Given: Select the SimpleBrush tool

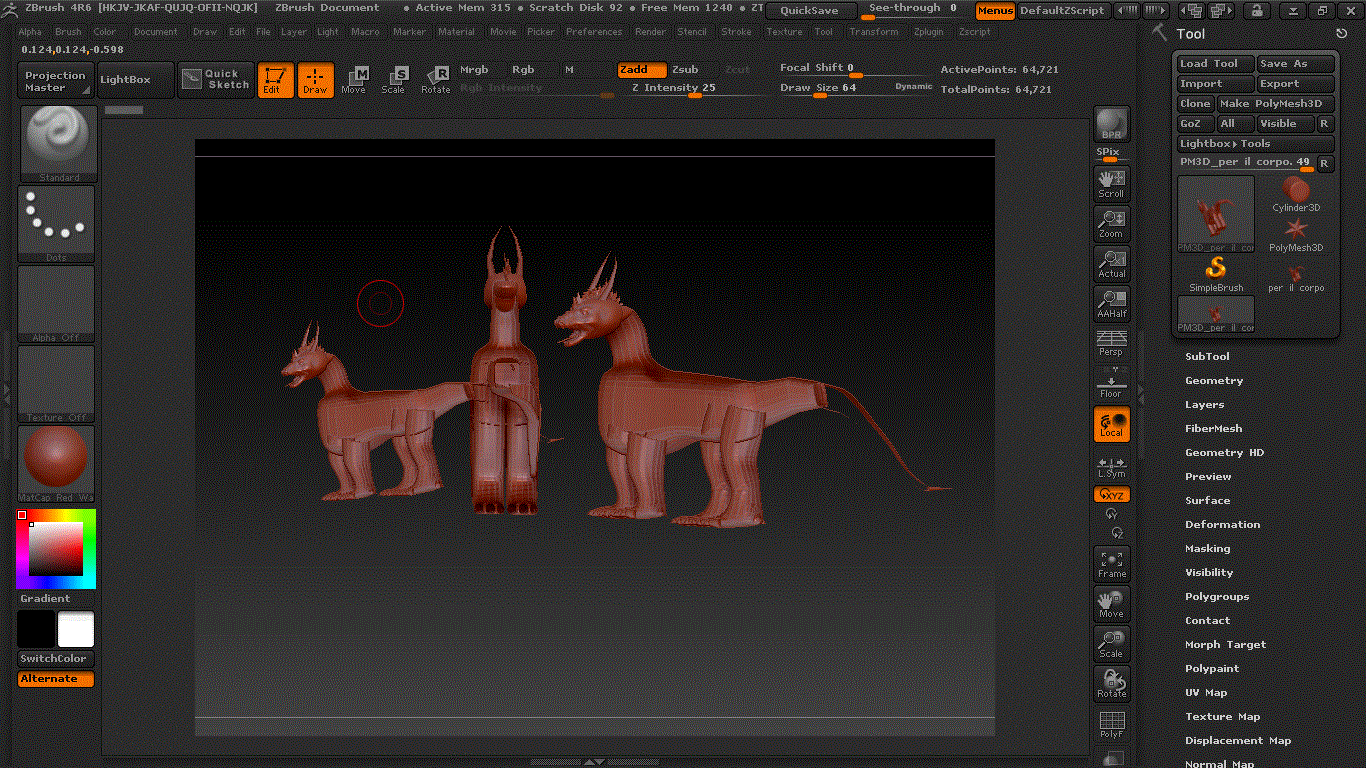Looking at the screenshot, I should pos(1216,274).
